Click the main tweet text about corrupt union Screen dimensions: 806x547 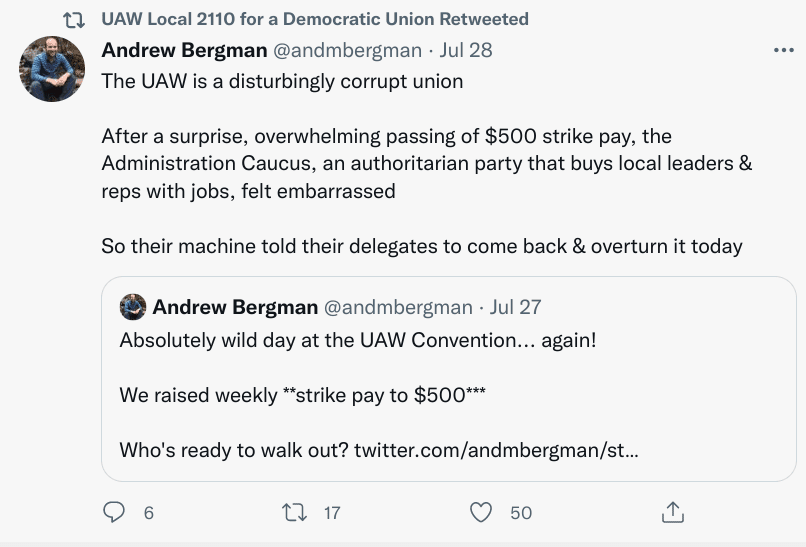[x=282, y=81]
